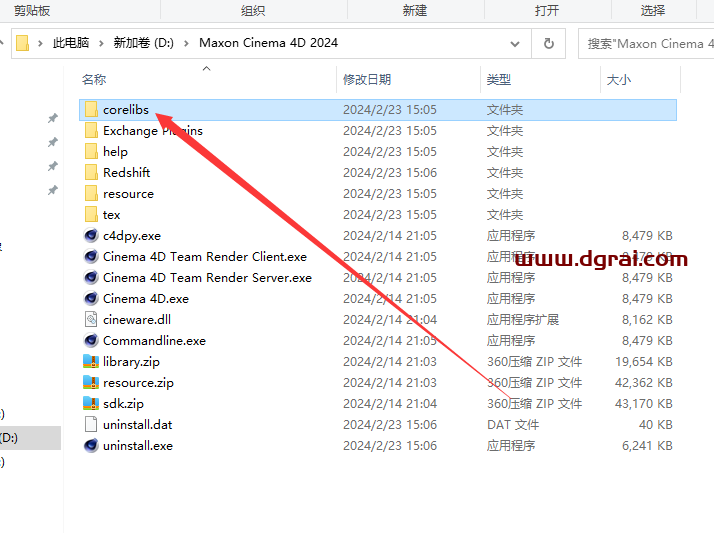The height and width of the screenshot is (533, 714).
Task: Click the 应用程序扩展 type of cineware.dll
Action: point(523,320)
